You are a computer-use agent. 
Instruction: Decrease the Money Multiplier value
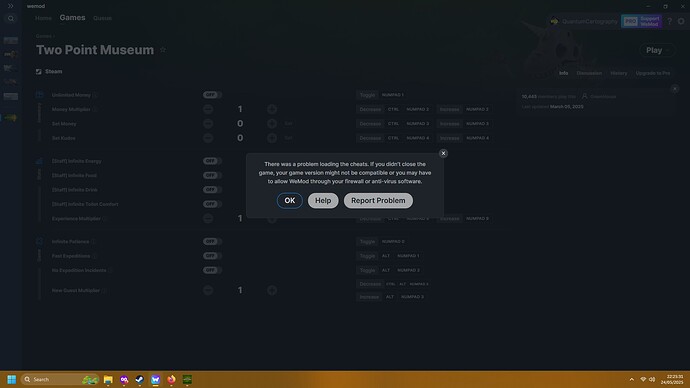point(208,109)
